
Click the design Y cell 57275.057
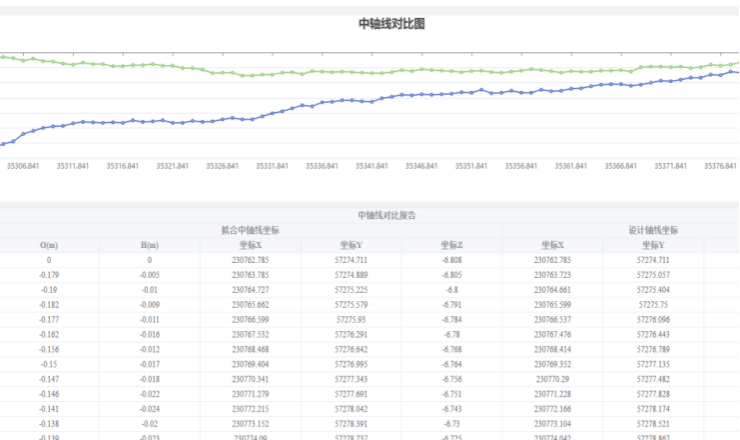point(653,275)
